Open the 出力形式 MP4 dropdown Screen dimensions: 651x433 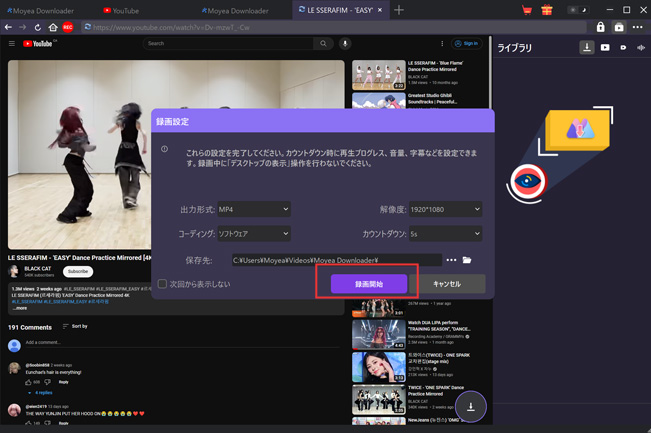point(254,210)
